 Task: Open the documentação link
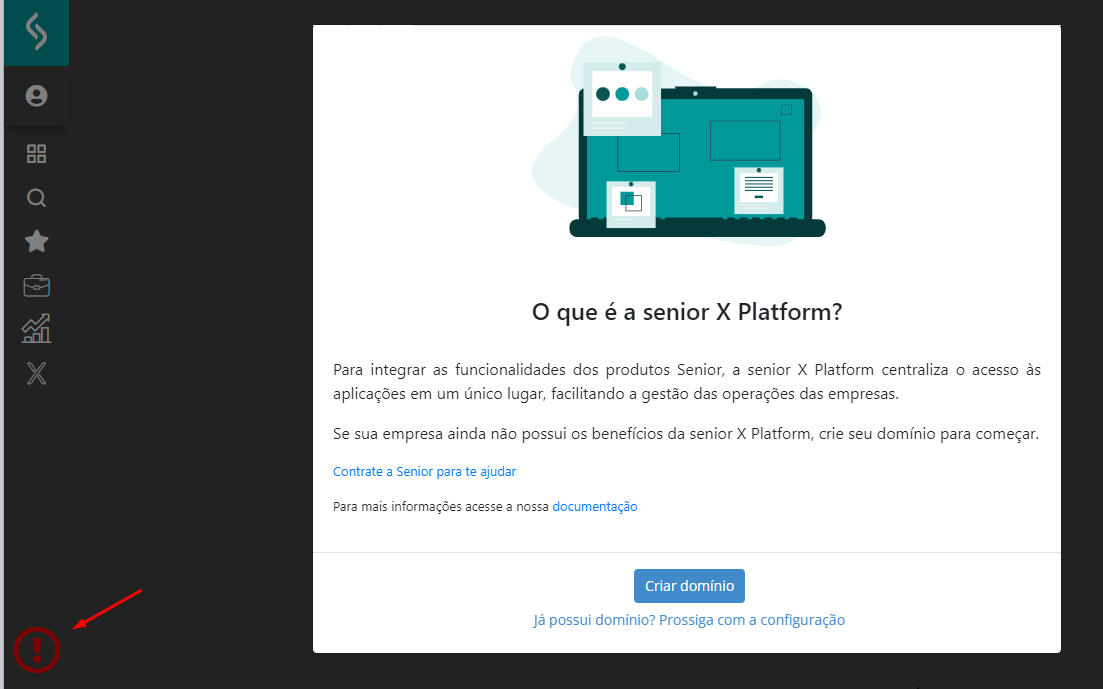[594, 507]
